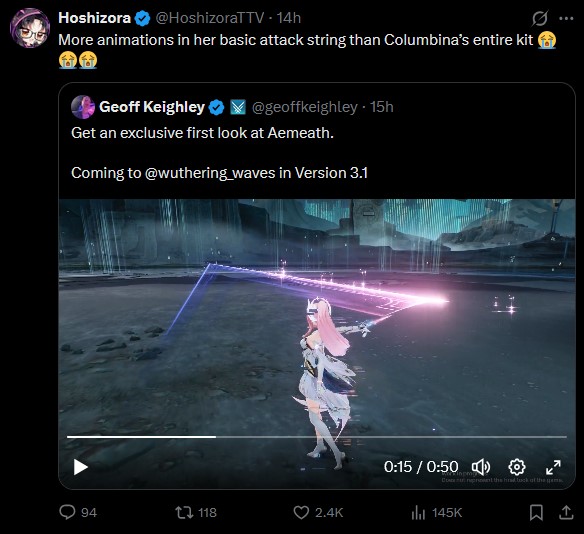
Task: Bookmark this tweet
Action: point(536,512)
